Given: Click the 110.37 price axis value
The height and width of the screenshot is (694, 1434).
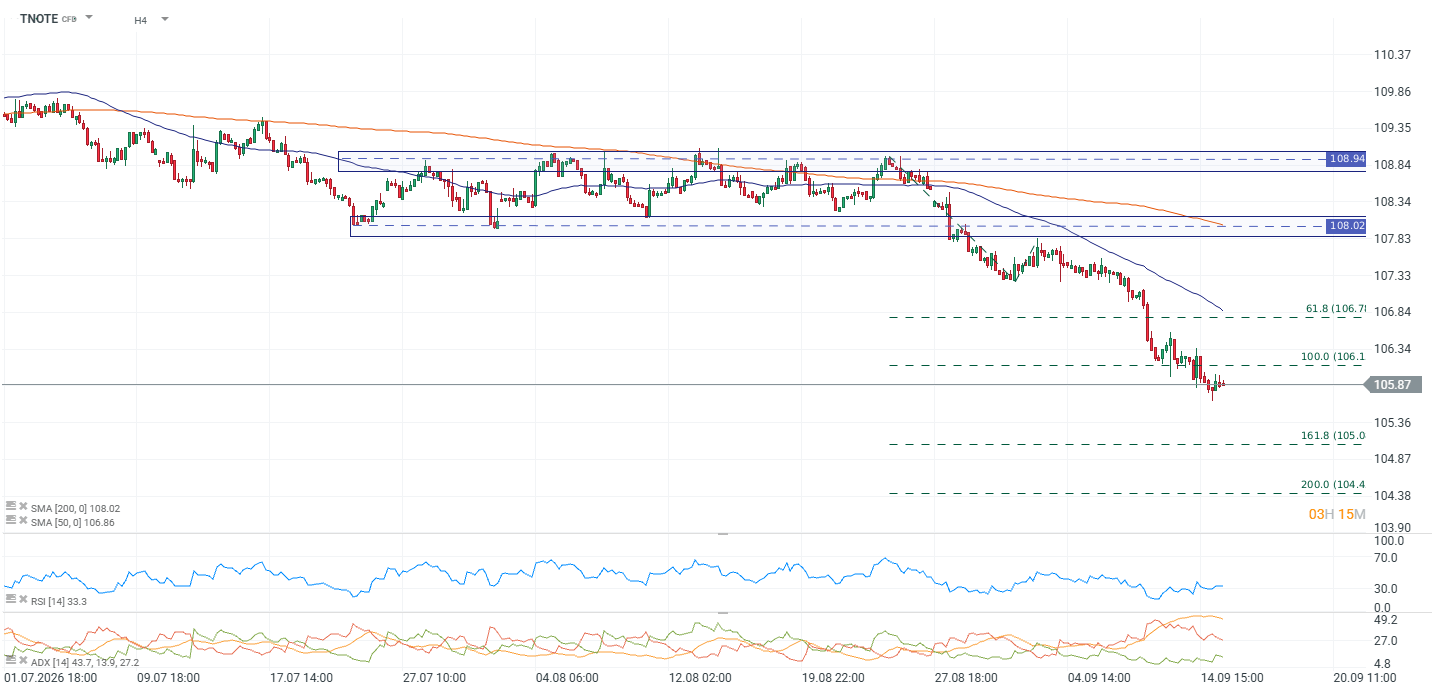Looking at the screenshot, I should click(x=1392, y=54).
